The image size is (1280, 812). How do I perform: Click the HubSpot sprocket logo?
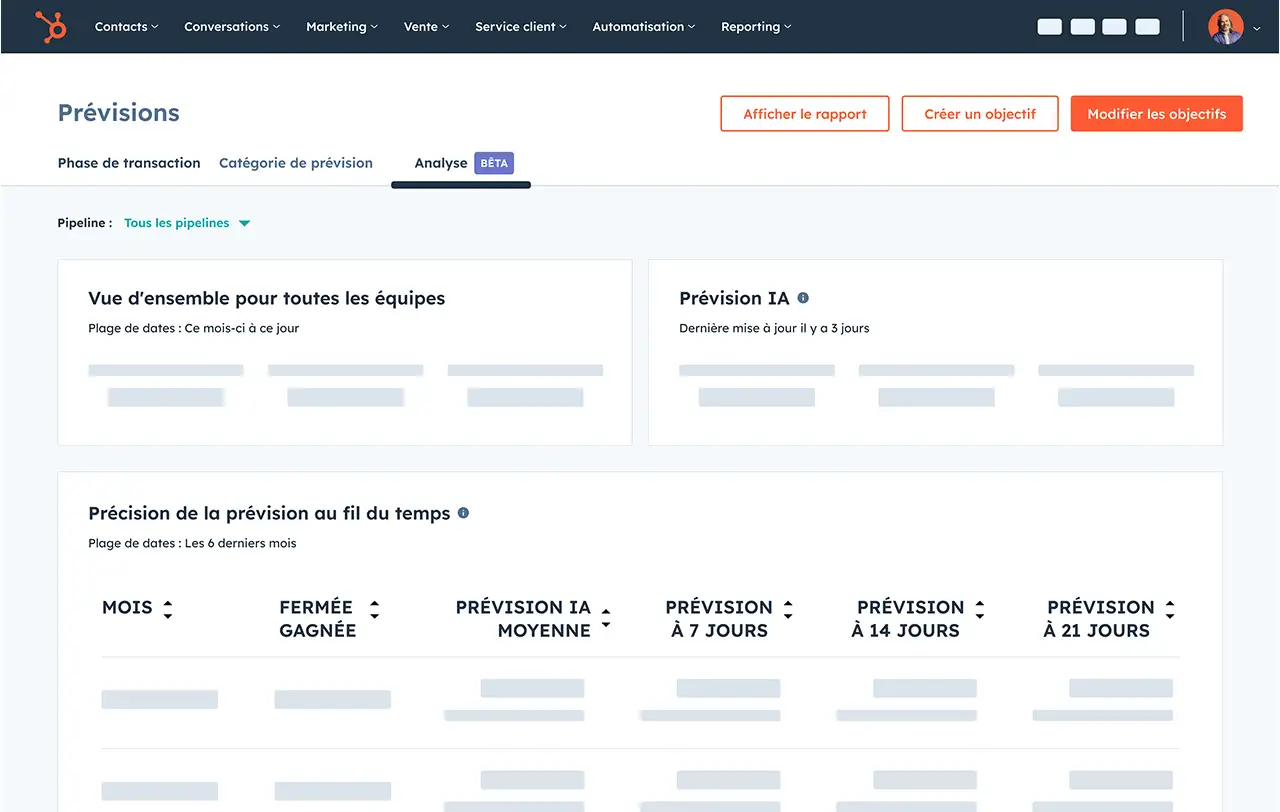[x=50, y=27]
